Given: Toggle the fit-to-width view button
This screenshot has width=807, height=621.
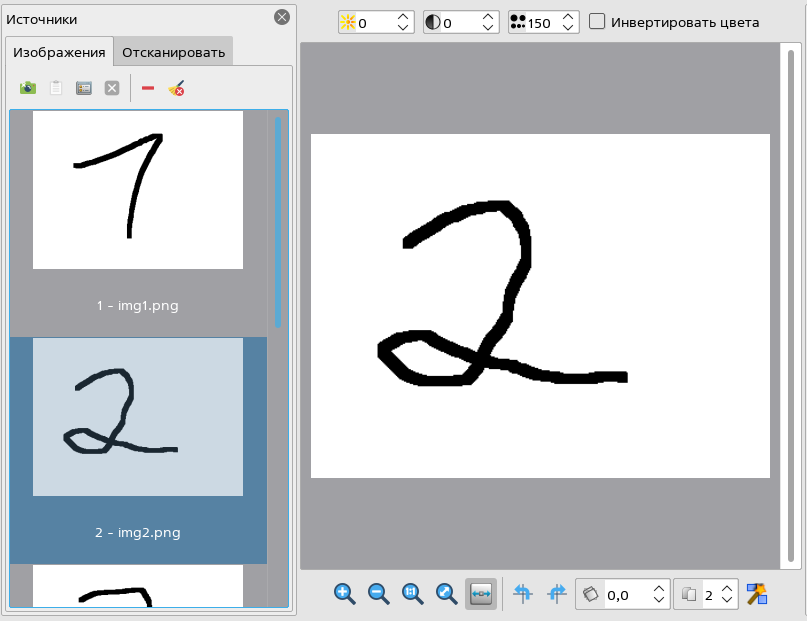Looking at the screenshot, I should coord(480,594).
